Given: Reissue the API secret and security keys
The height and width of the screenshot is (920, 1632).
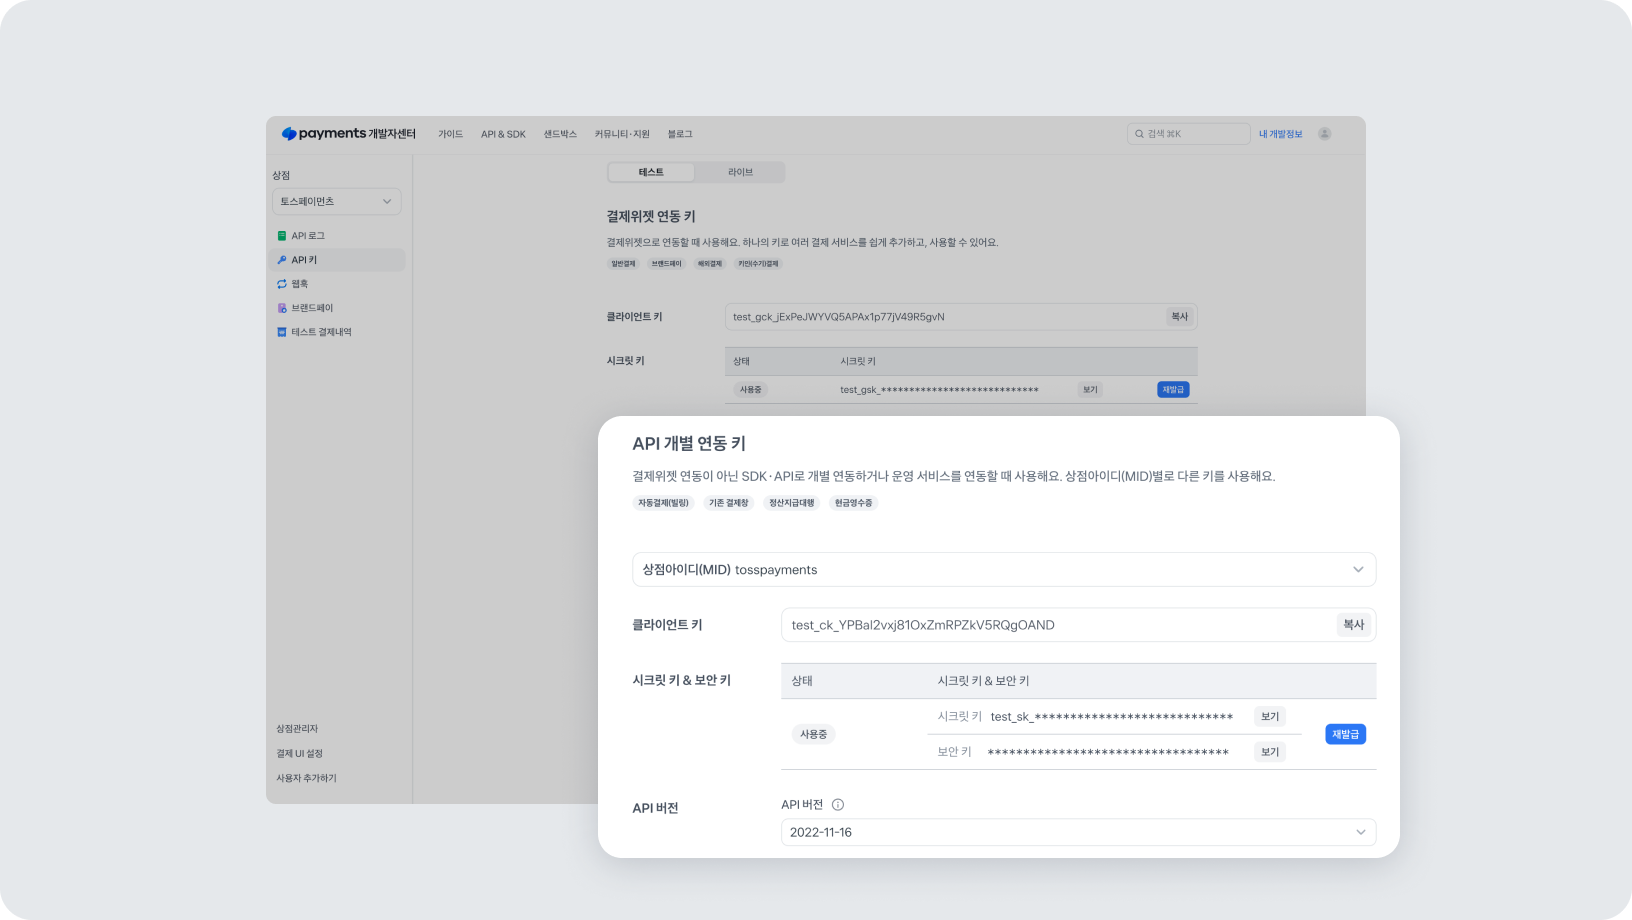Looking at the screenshot, I should click(x=1345, y=734).
